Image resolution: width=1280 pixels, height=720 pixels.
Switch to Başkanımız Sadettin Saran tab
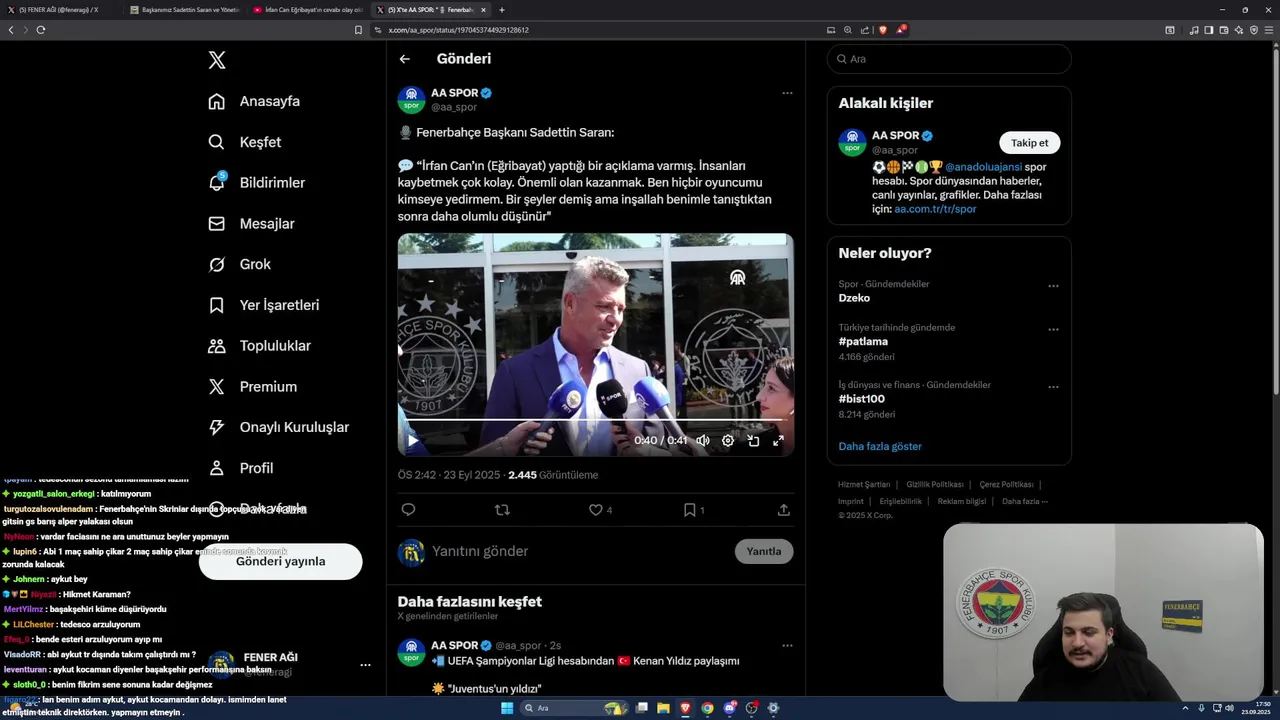(x=185, y=10)
